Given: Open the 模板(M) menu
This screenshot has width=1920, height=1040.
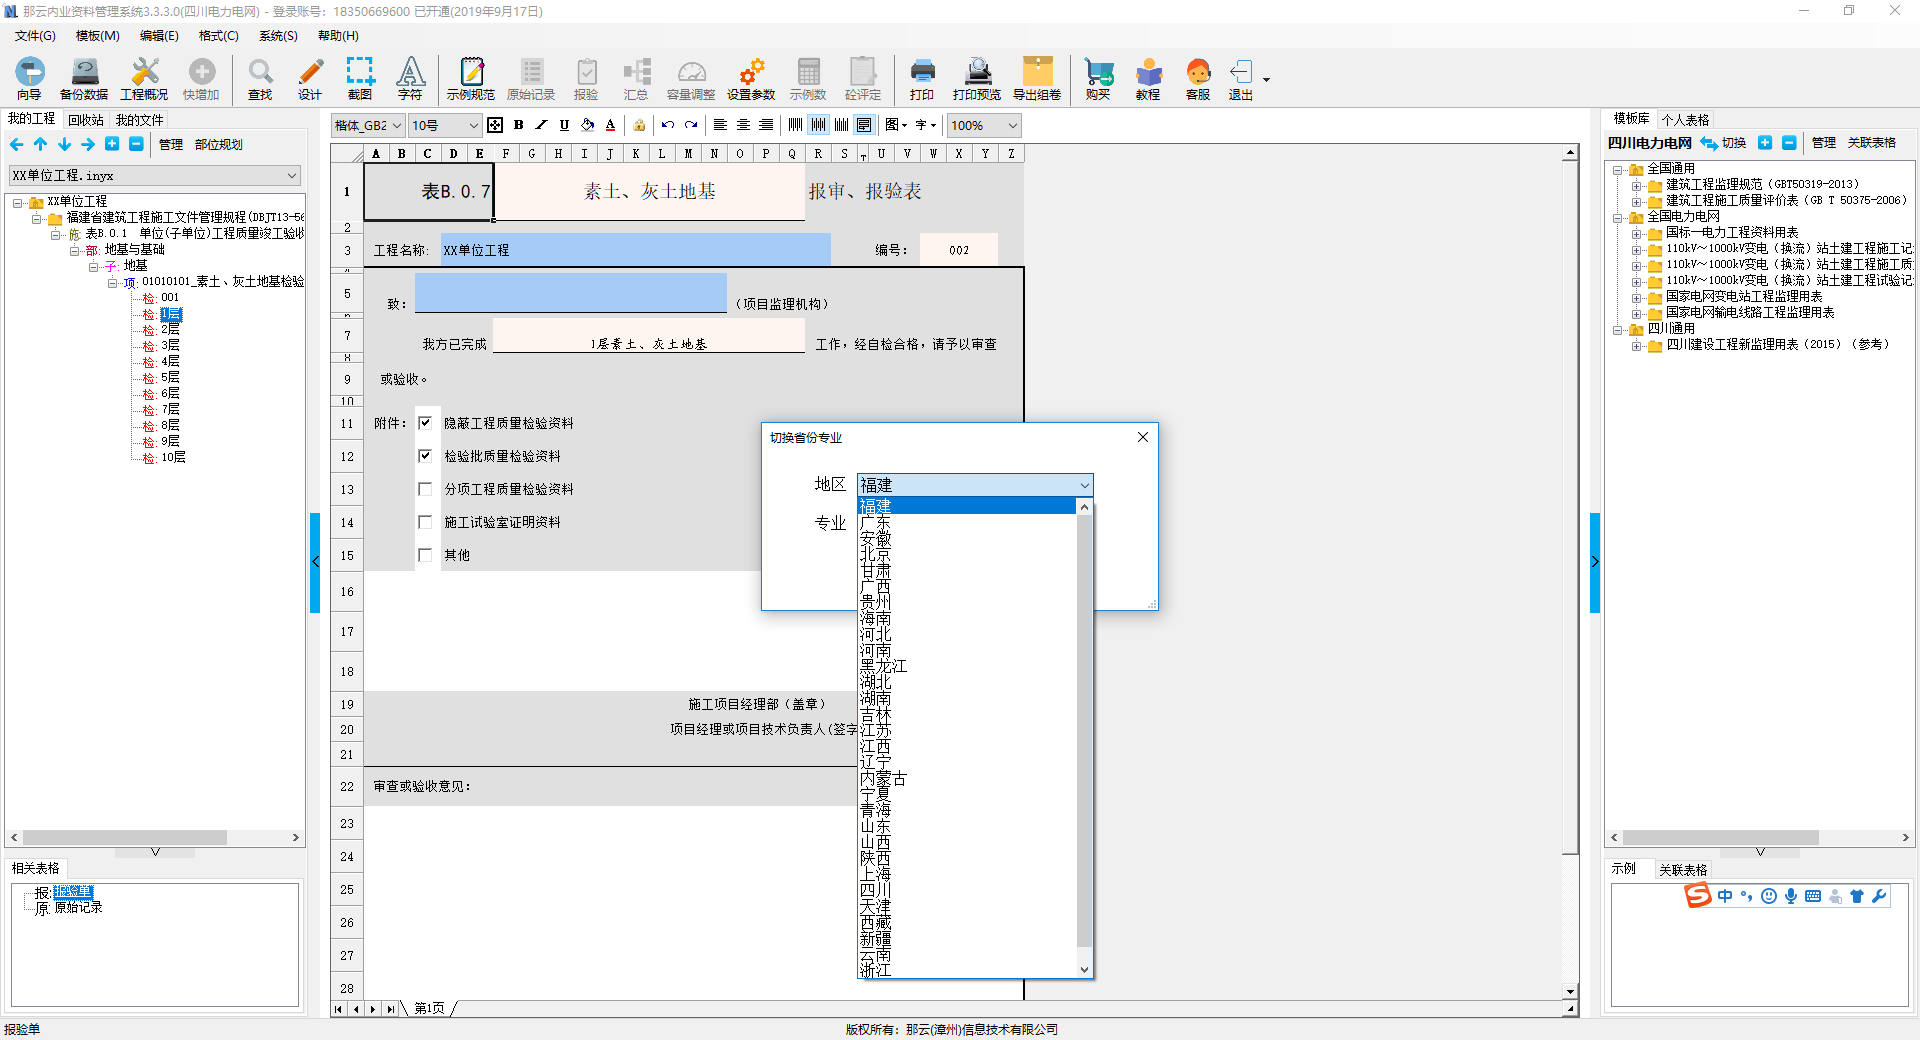Looking at the screenshot, I should coord(97,35).
